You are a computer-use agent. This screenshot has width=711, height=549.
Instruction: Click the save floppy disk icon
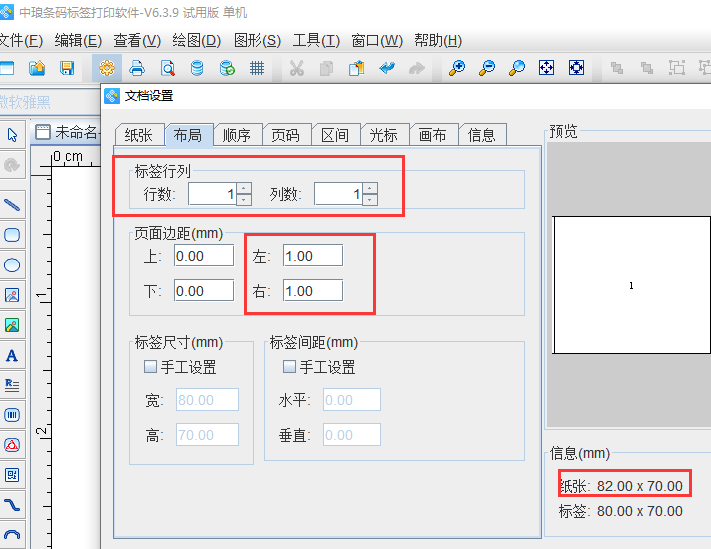point(67,68)
